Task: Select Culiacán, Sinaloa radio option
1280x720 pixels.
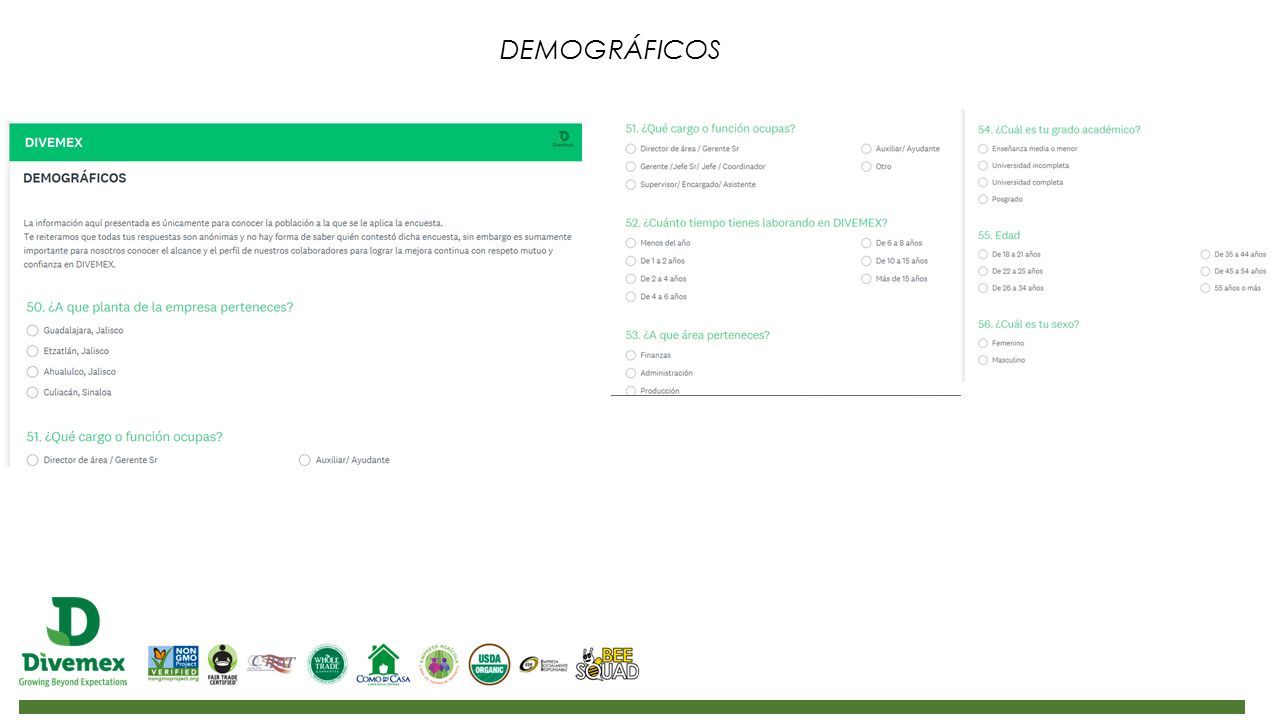Action: tap(33, 392)
